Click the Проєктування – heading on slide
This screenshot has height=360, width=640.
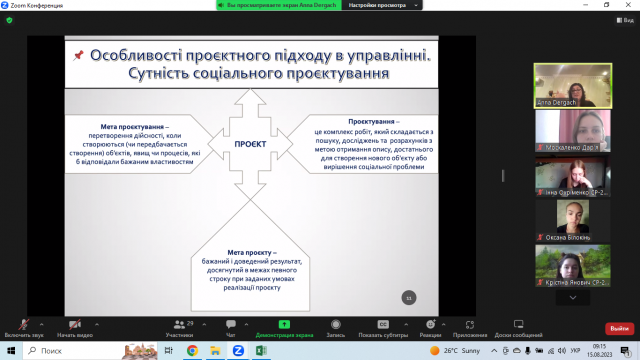[x=374, y=122]
